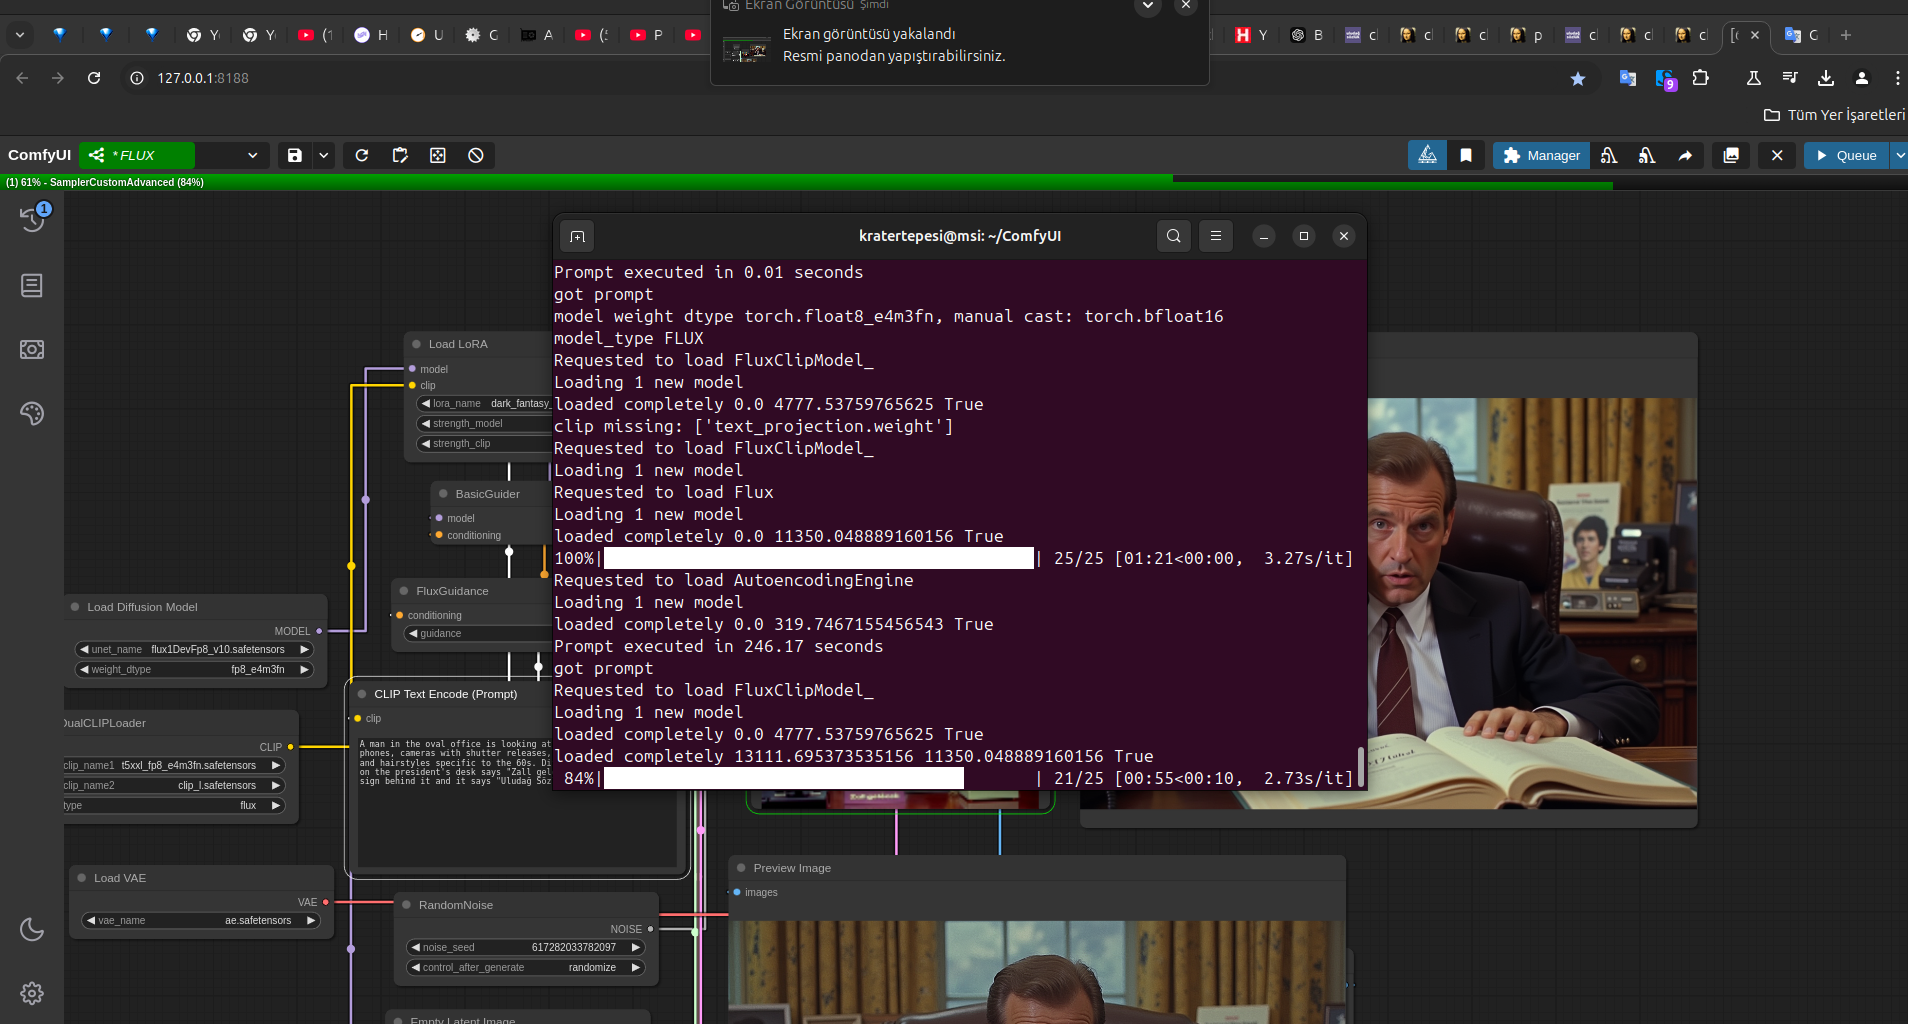Viewport: 1908px width, 1024px height.
Task: Open the browser downloads icon
Action: (1826, 78)
